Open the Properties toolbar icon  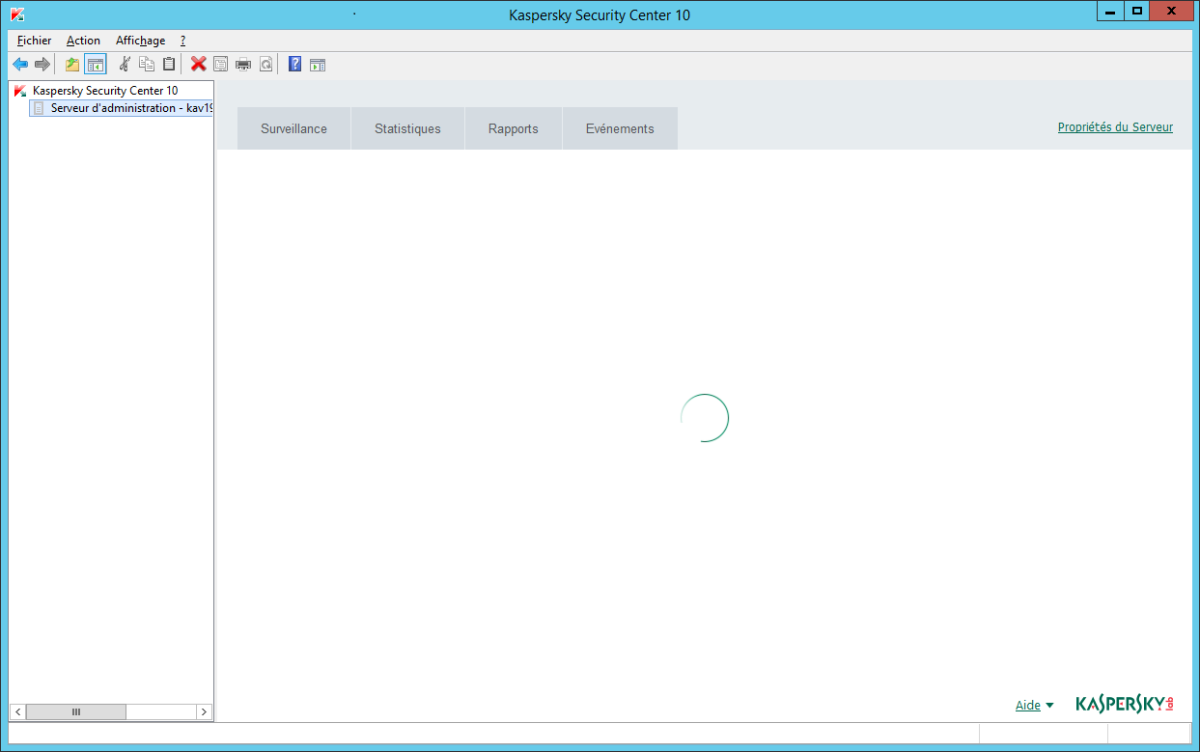click(220, 65)
